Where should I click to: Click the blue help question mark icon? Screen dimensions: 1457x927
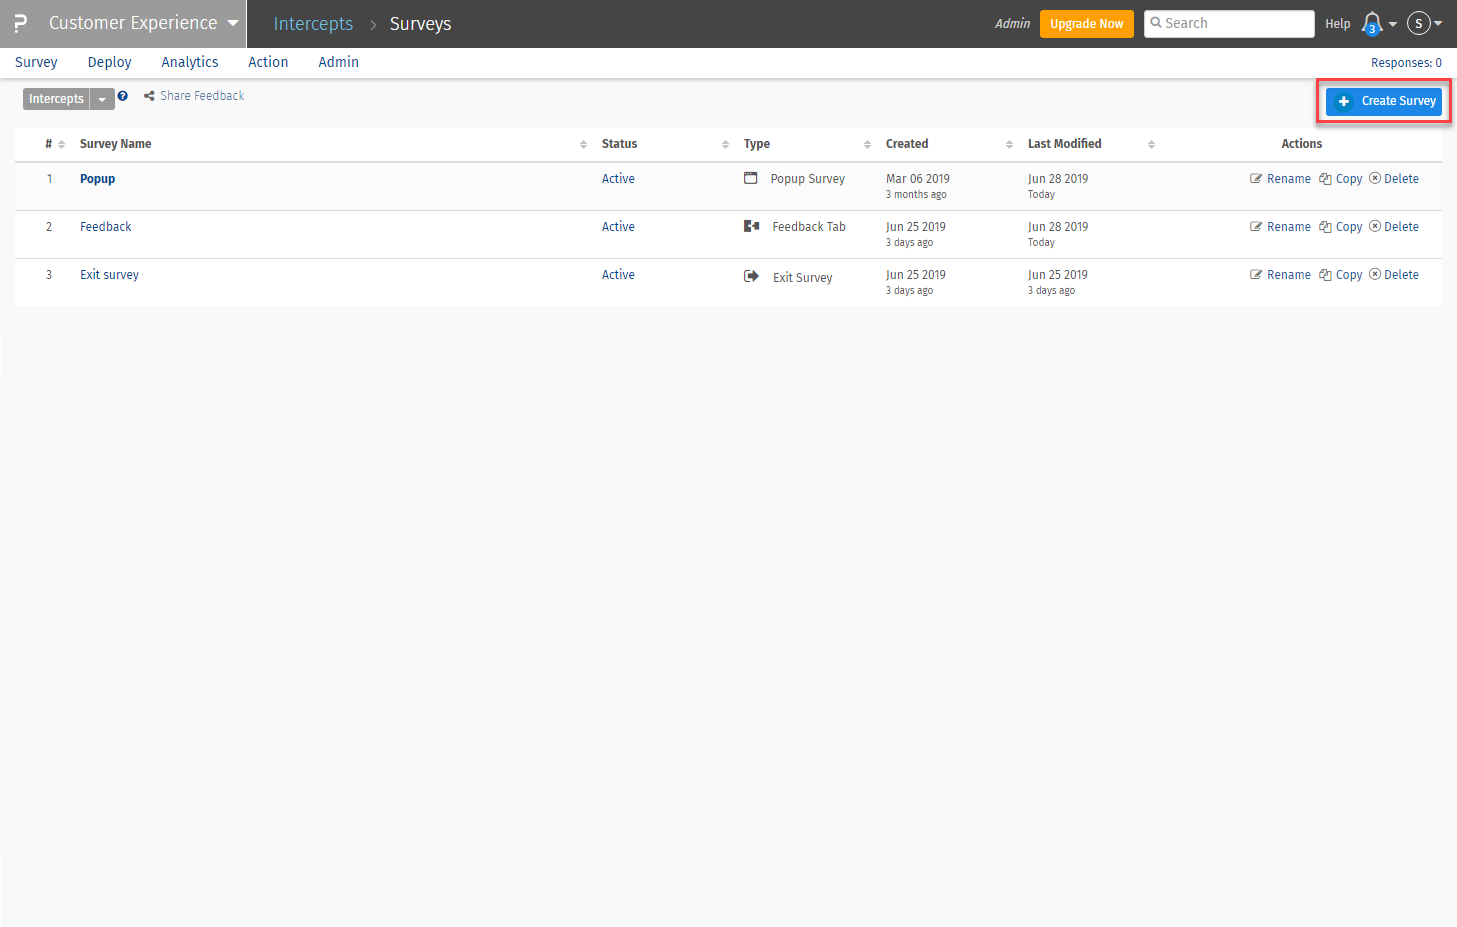123,96
